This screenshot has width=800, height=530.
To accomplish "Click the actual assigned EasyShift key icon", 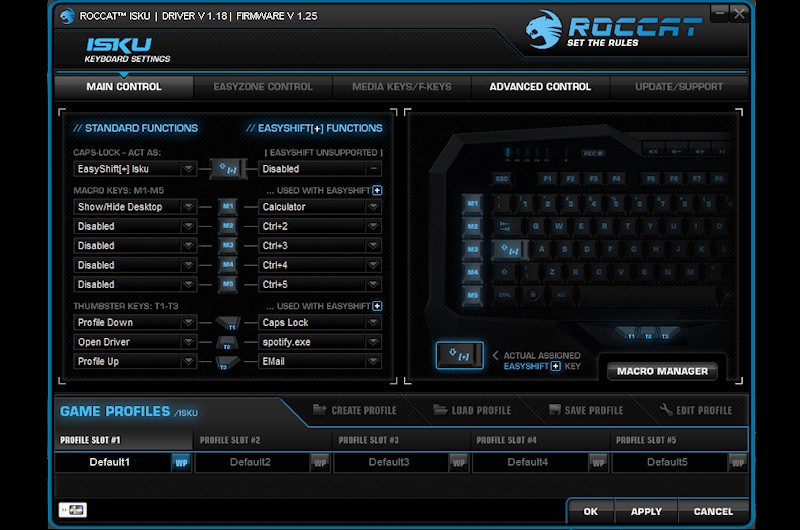I will 459,355.
